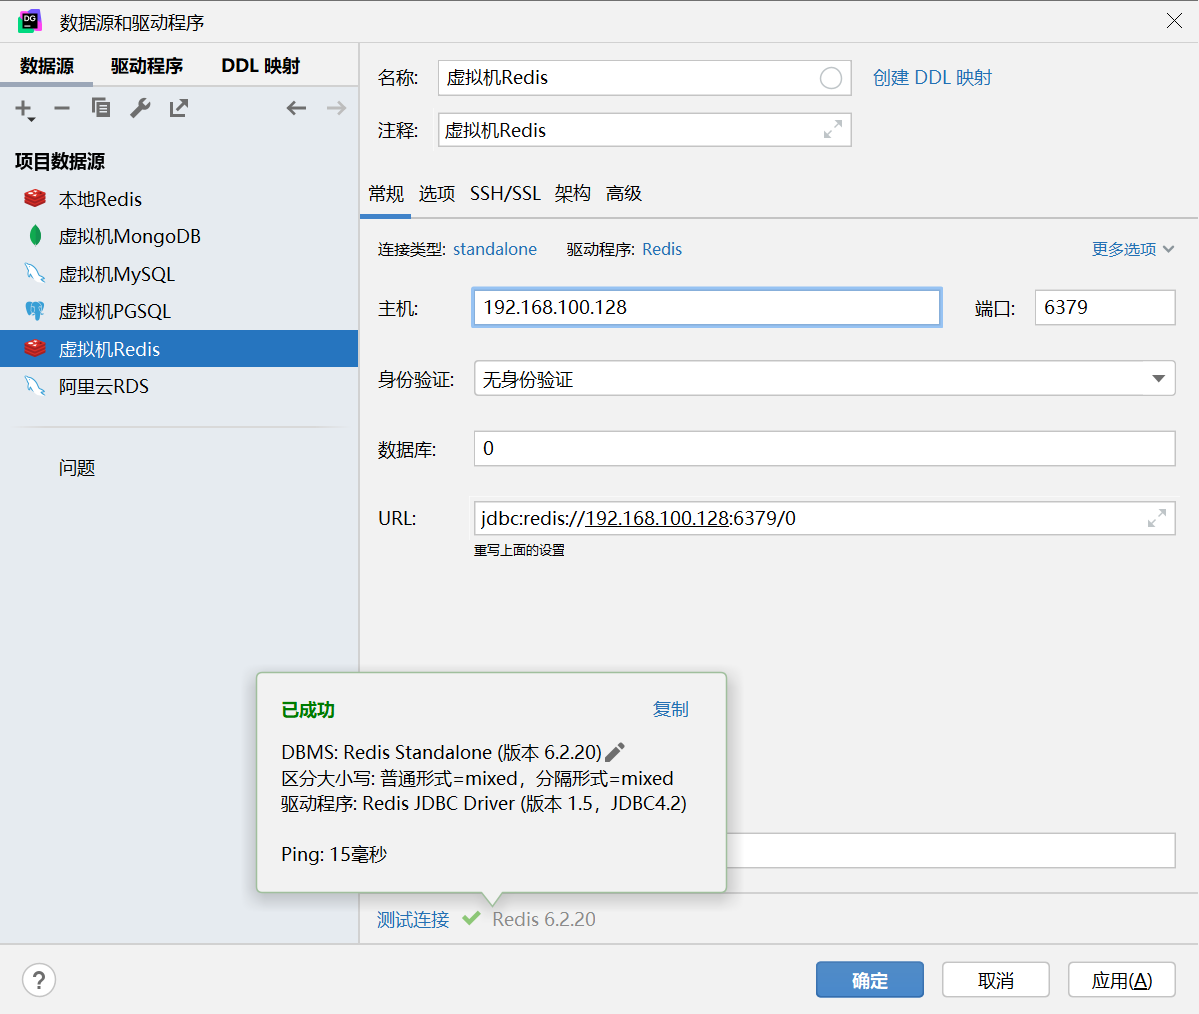Image resolution: width=1199 pixels, height=1014 pixels.
Task: Click the Redis driver link
Action: (x=661, y=249)
